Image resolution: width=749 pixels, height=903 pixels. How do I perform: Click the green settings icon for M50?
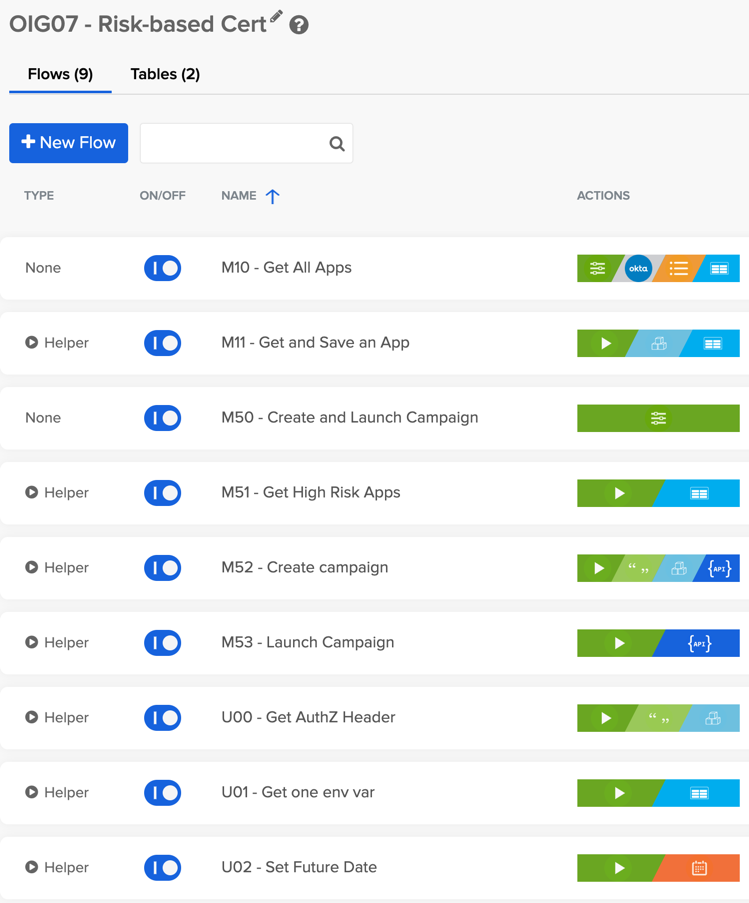tap(658, 418)
